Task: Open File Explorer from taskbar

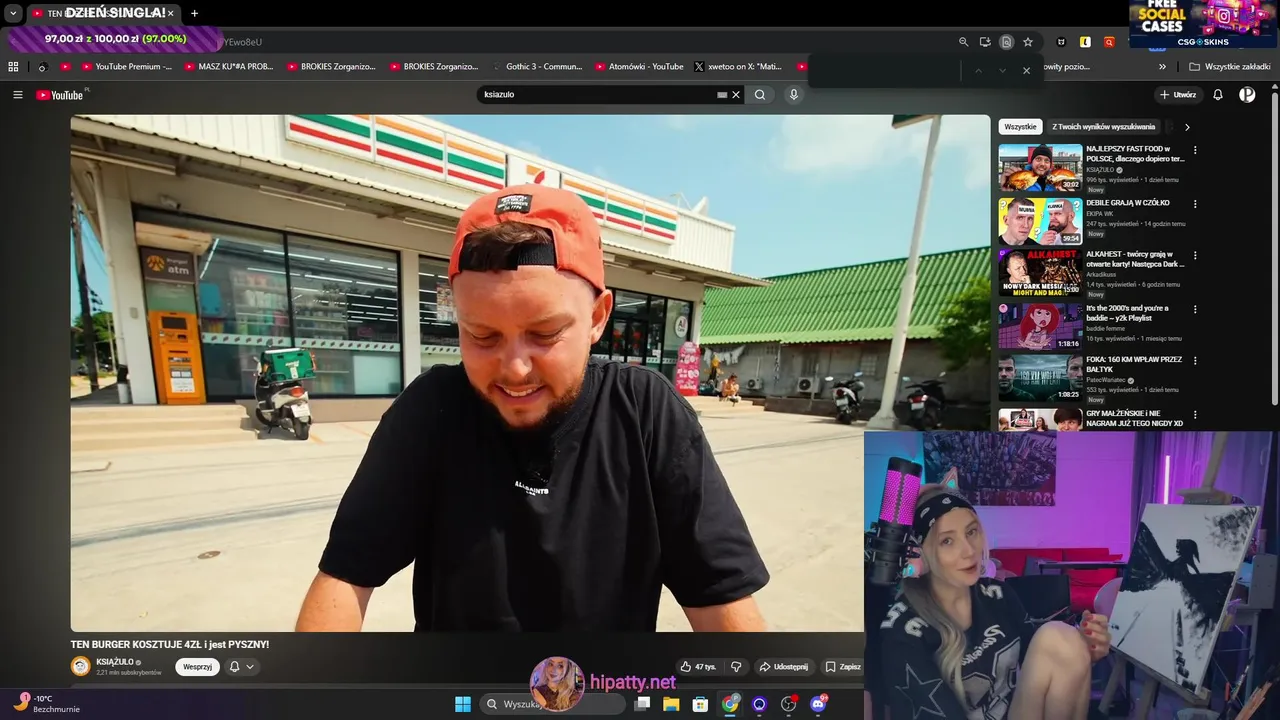Action: 671,704
